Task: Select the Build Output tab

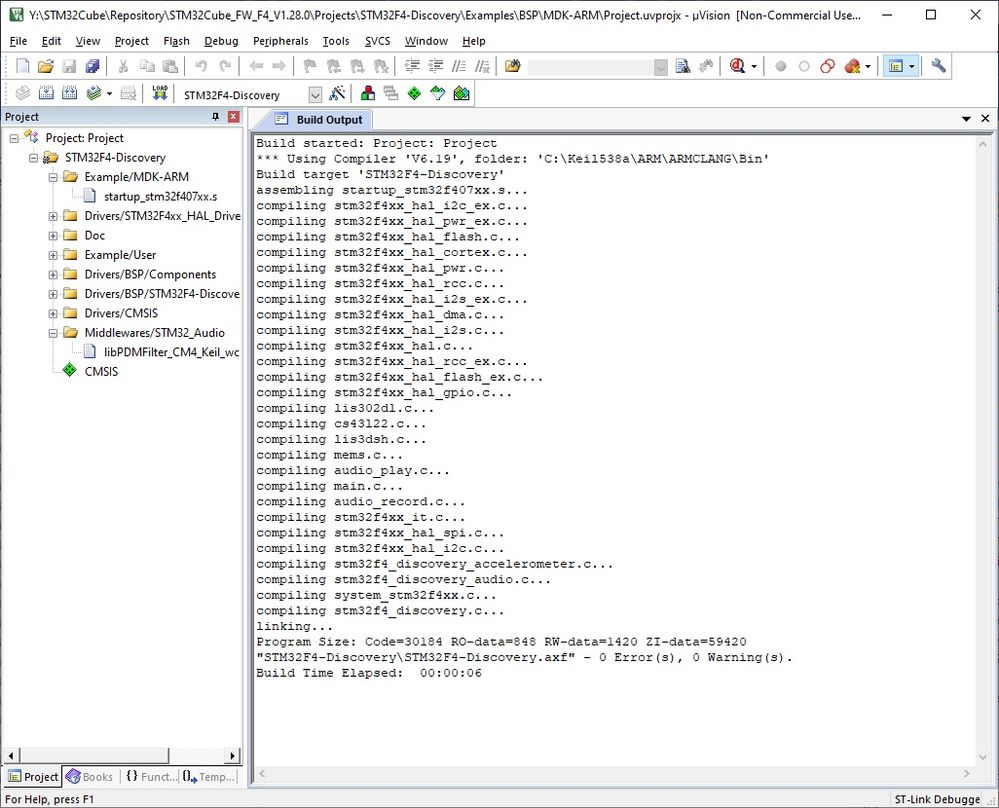Action: 319,120
